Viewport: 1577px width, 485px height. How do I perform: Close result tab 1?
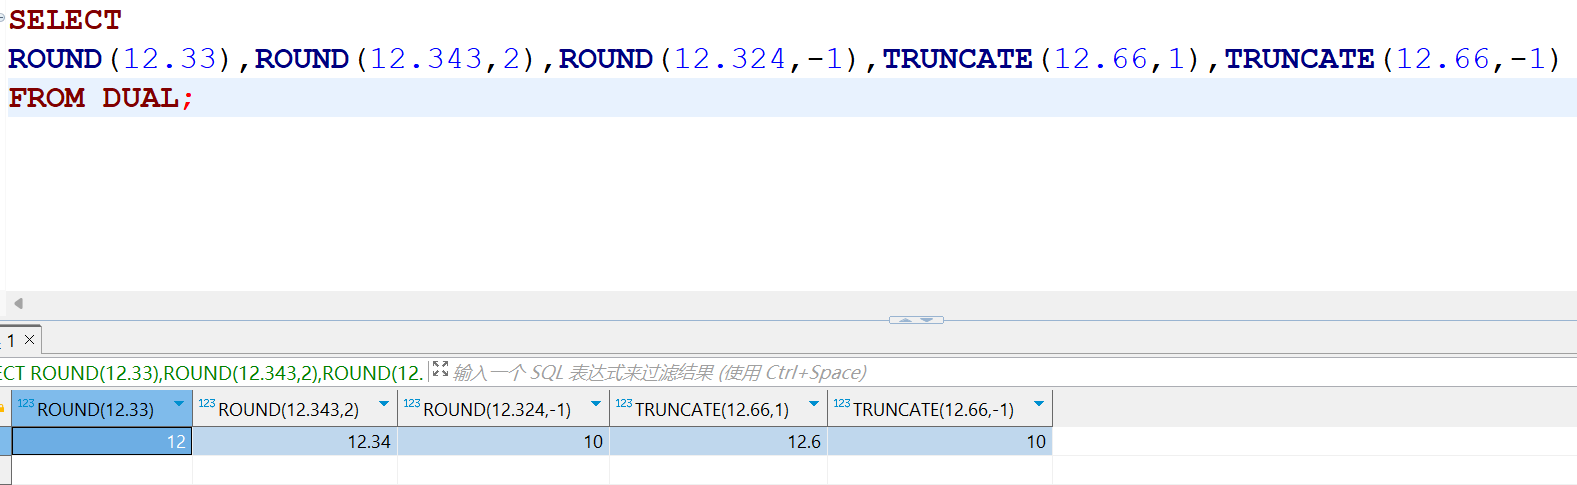pos(30,340)
